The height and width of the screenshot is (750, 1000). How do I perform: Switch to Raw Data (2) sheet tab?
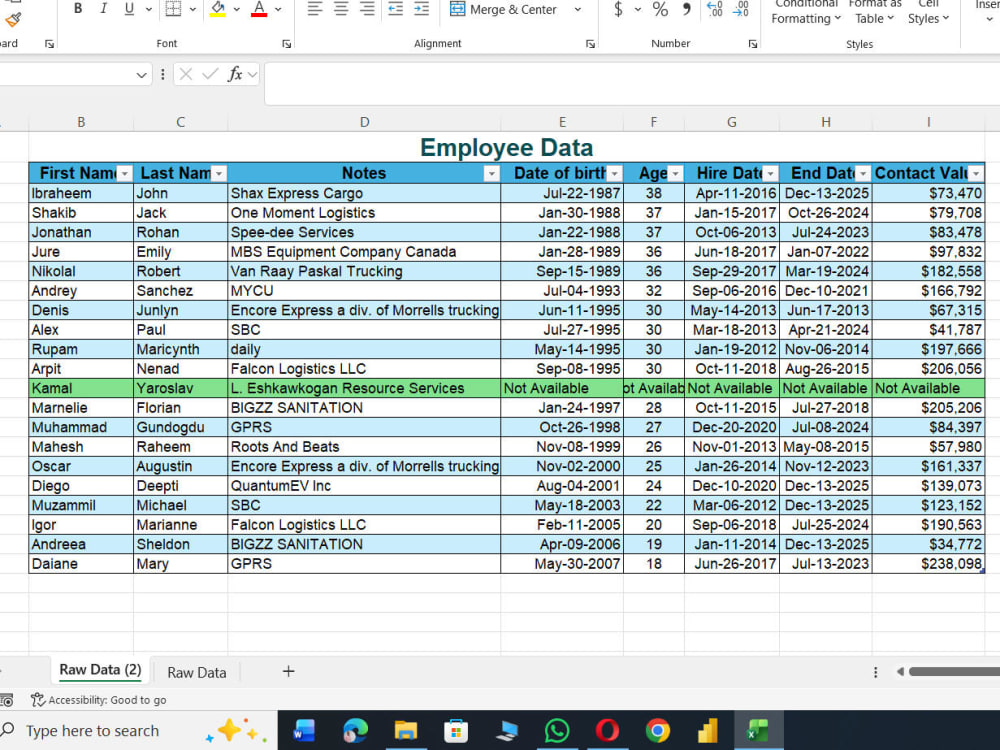[100, 670]
